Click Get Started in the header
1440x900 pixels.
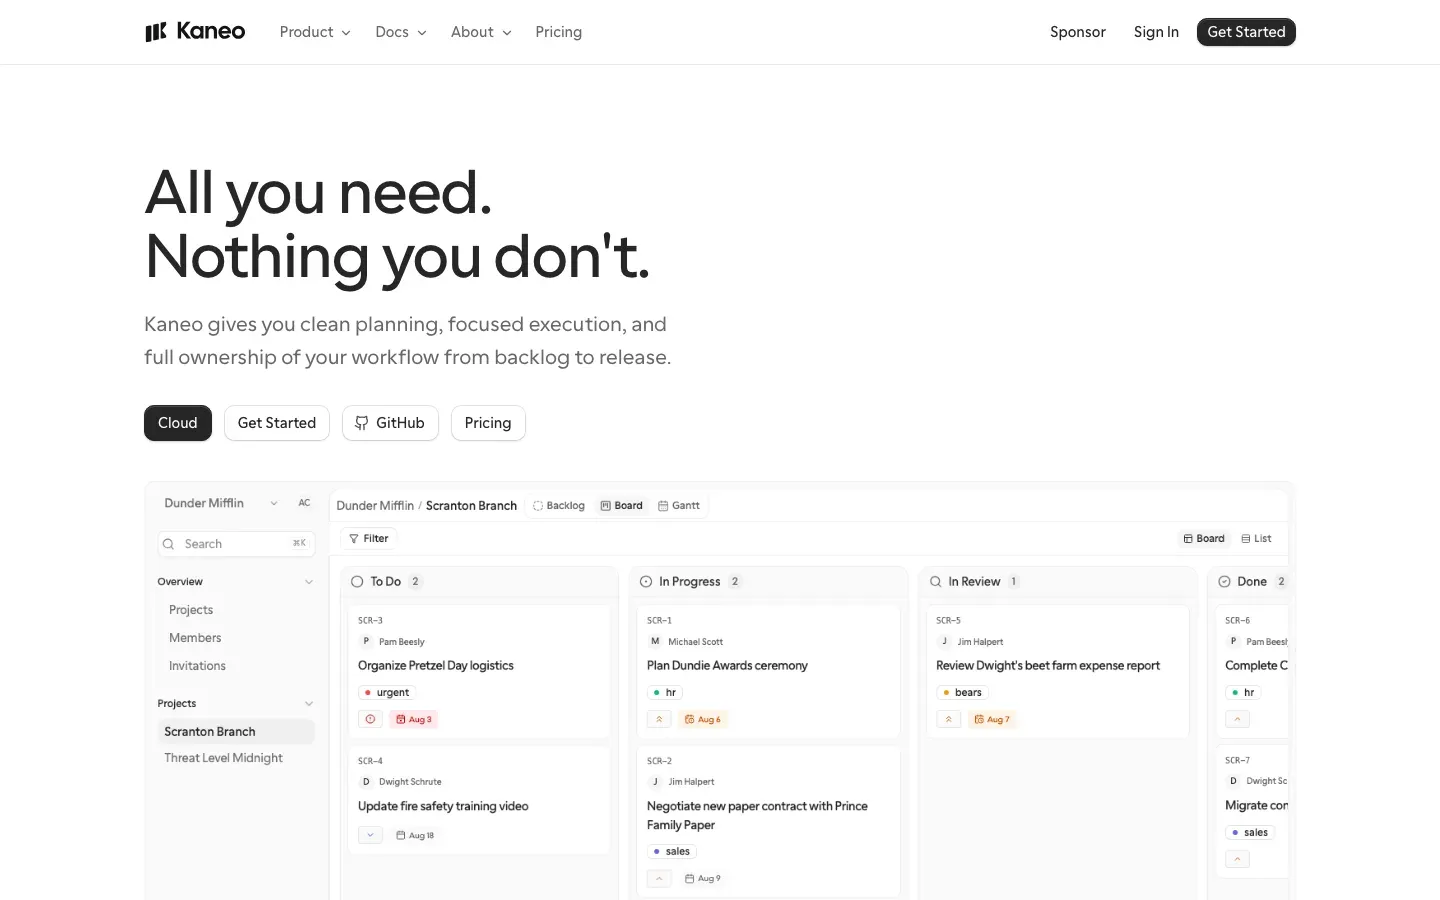point(1246,32)
